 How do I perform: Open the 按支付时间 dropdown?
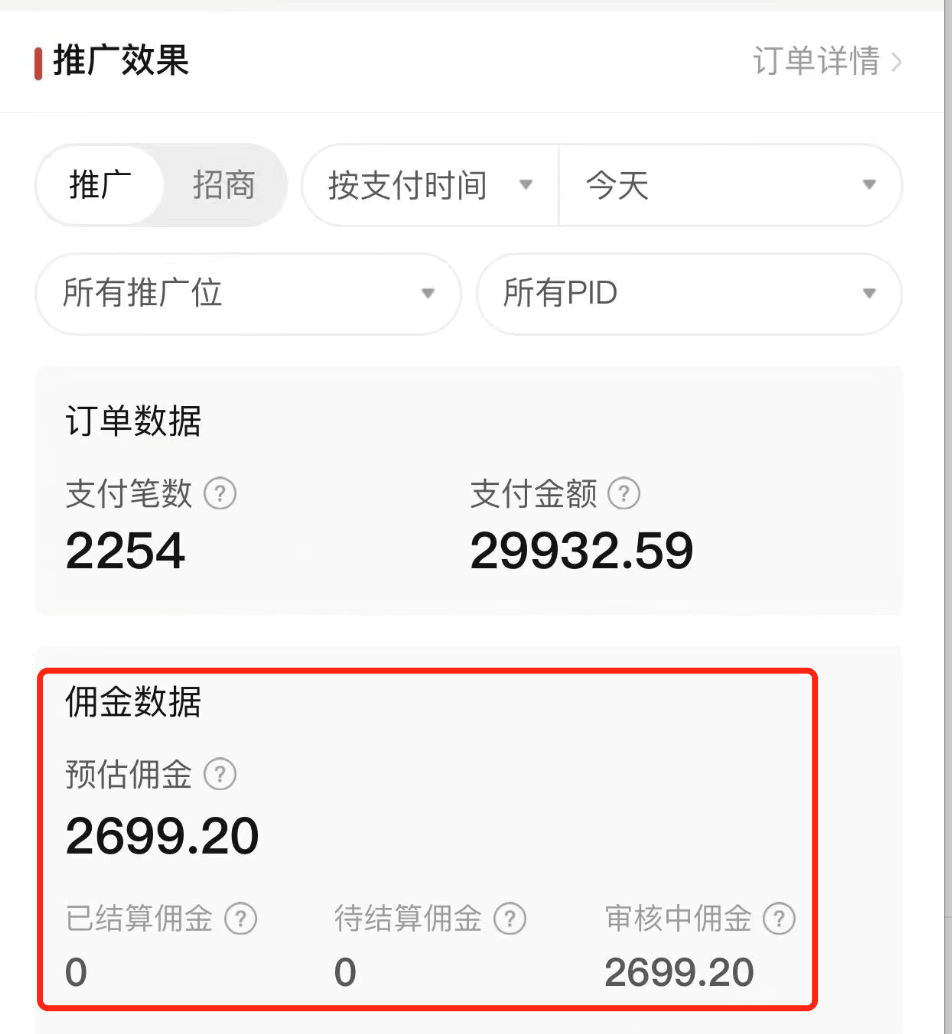[x=430, y=186]
